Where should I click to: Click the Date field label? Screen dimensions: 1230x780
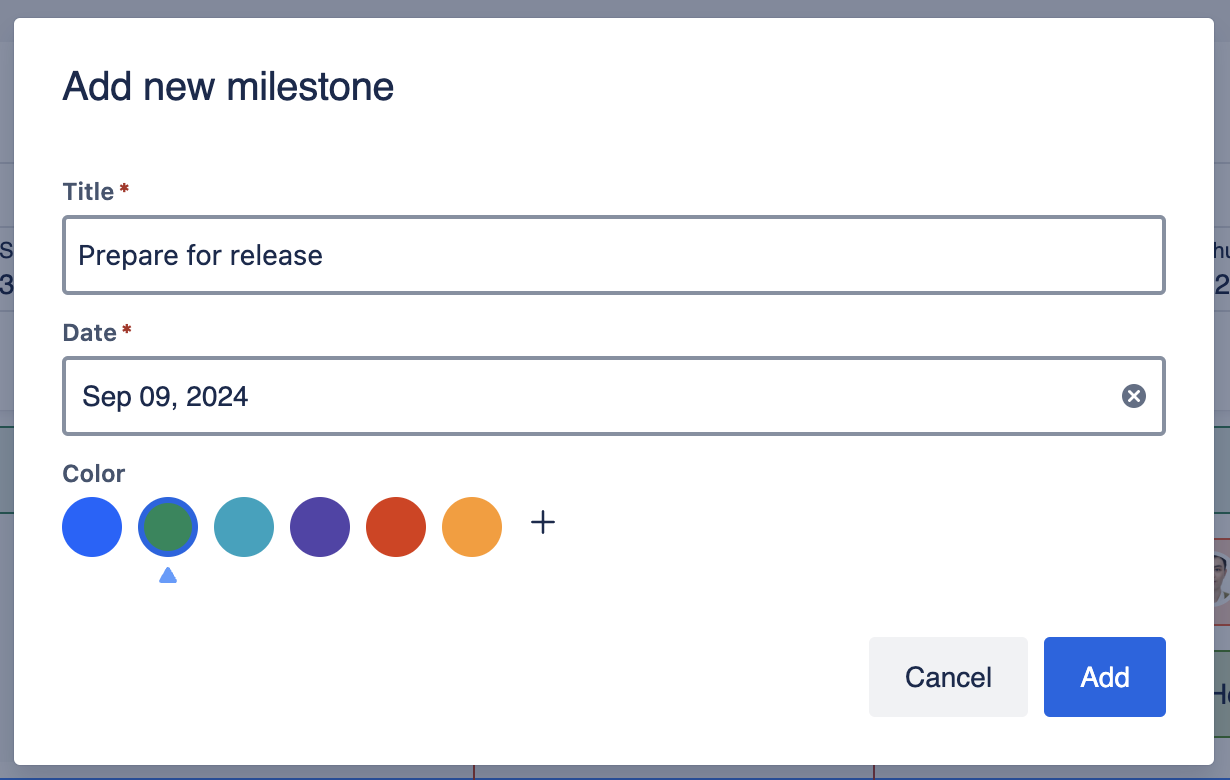point(89,333)
